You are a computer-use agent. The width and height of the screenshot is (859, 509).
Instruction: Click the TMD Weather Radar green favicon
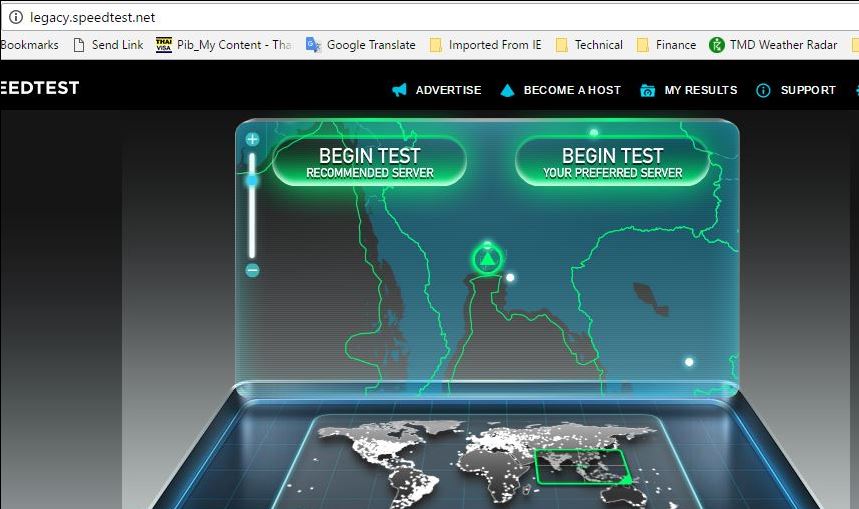click(717, 45)
